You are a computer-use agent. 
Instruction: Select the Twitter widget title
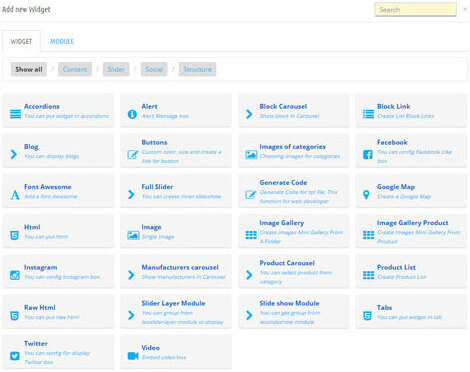point(36,343)
